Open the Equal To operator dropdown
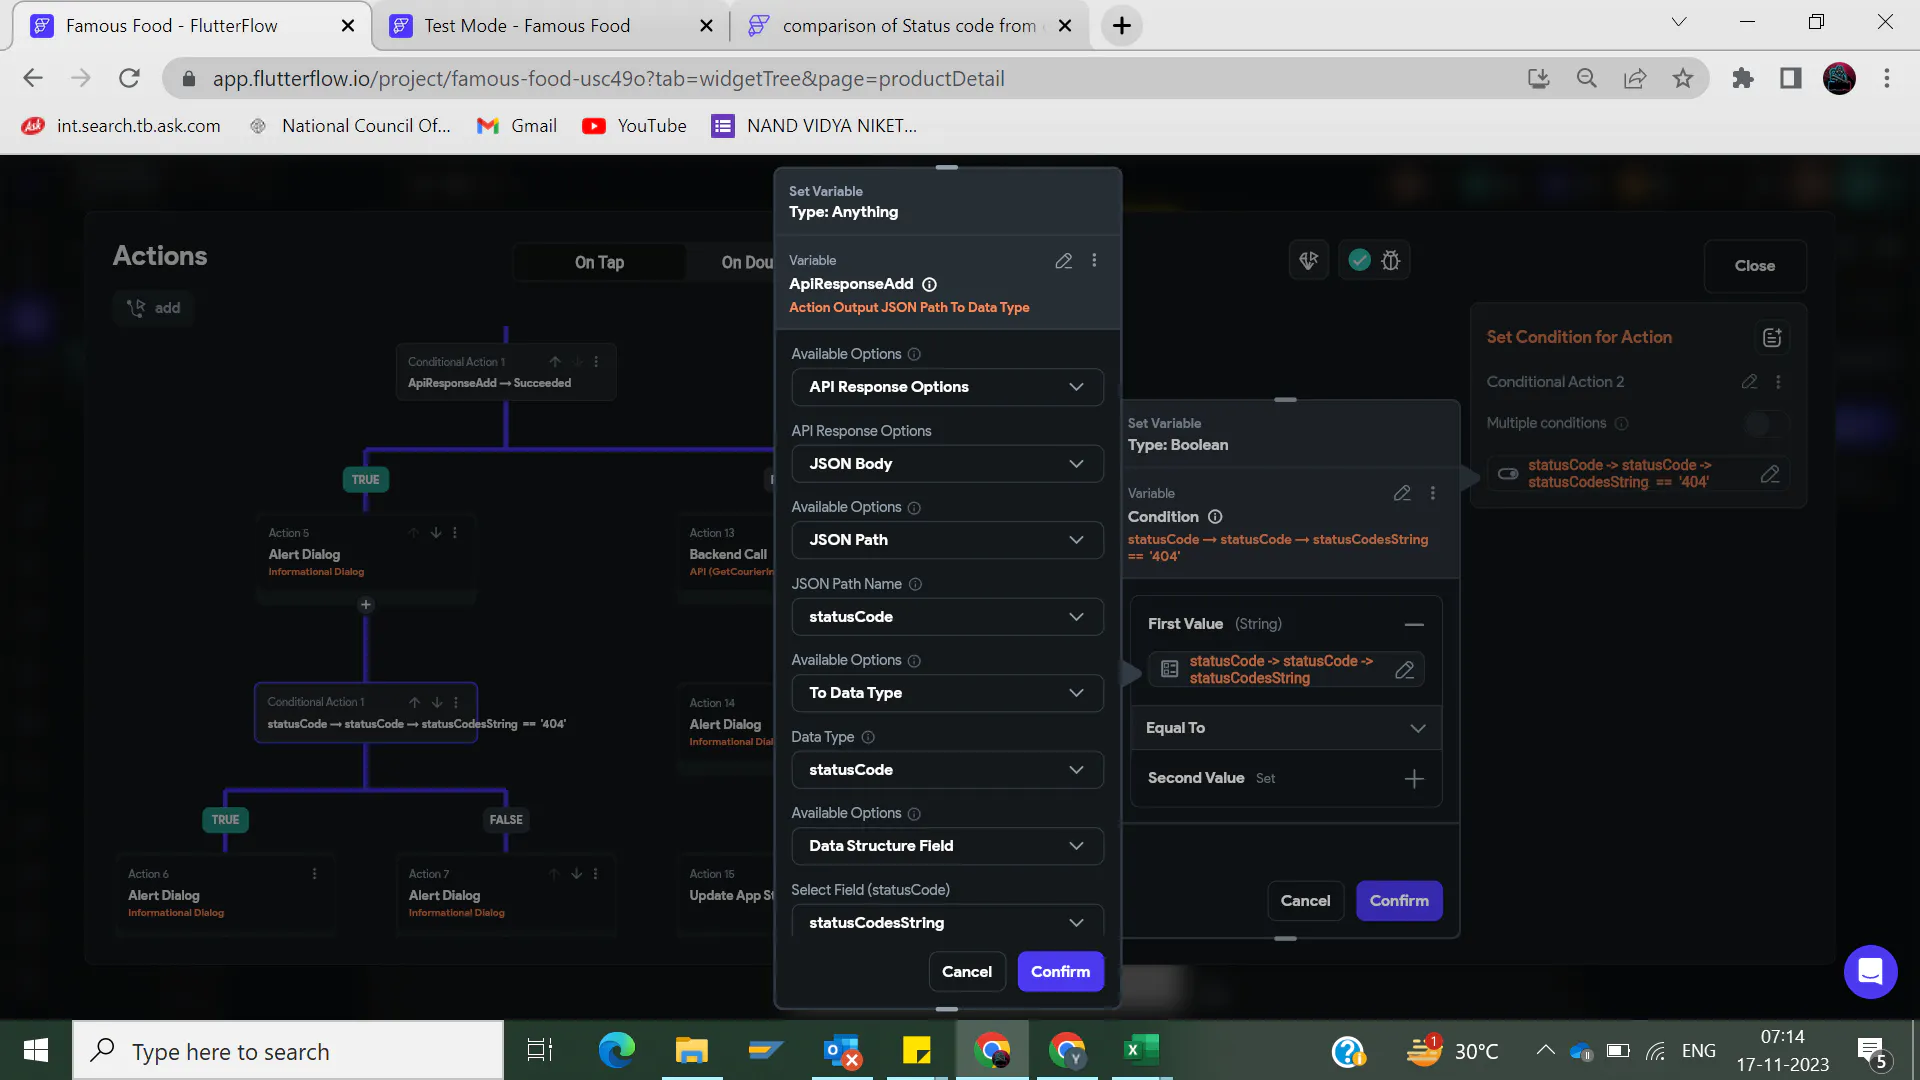Image resolution: width=1920 pixels, height=1080 pixels. click(1285, 729)
